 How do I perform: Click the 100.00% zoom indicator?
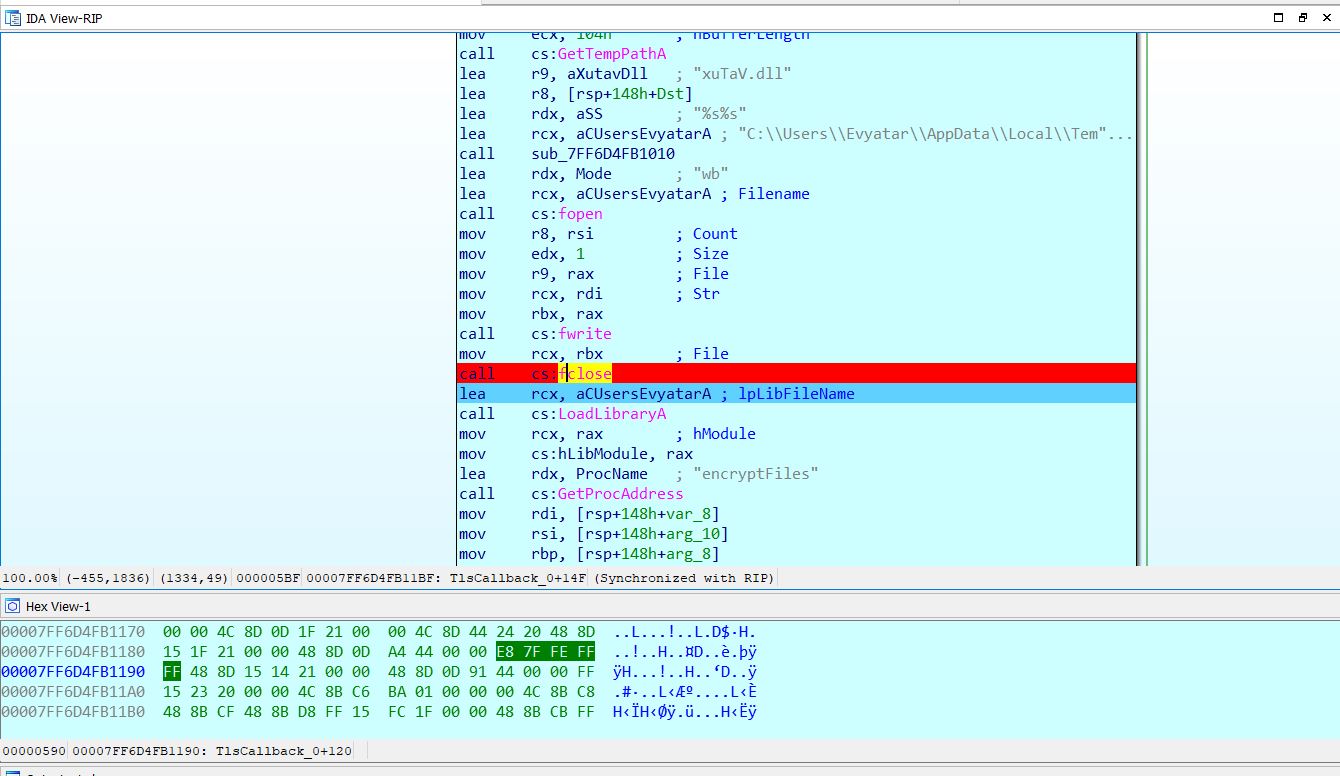coord(30,578)
